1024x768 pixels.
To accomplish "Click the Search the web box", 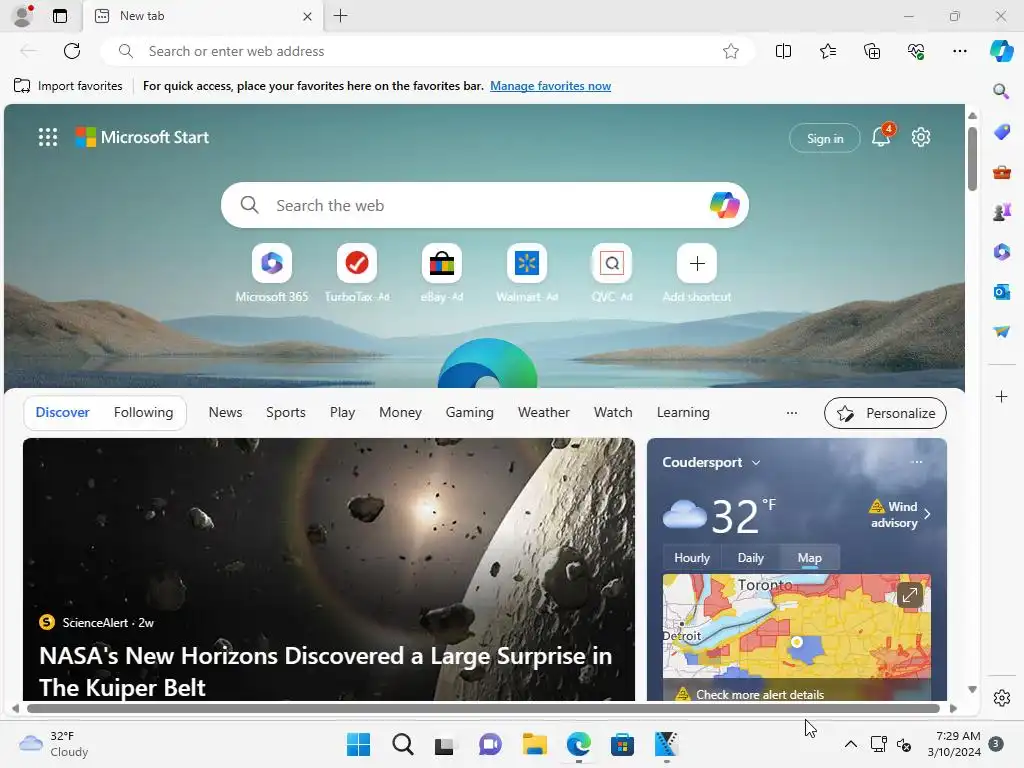I will (485, 205).
